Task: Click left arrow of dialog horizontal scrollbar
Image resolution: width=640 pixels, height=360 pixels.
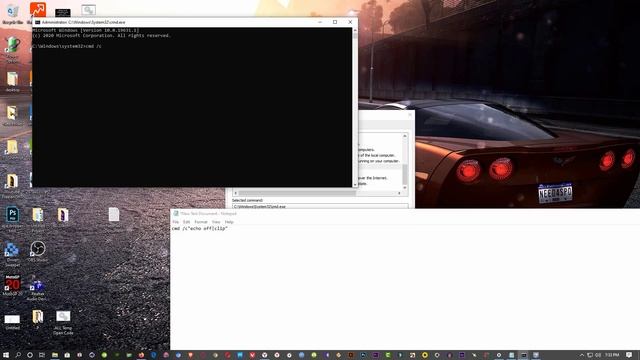Action: pyautogui.click(x=236, y=193)
